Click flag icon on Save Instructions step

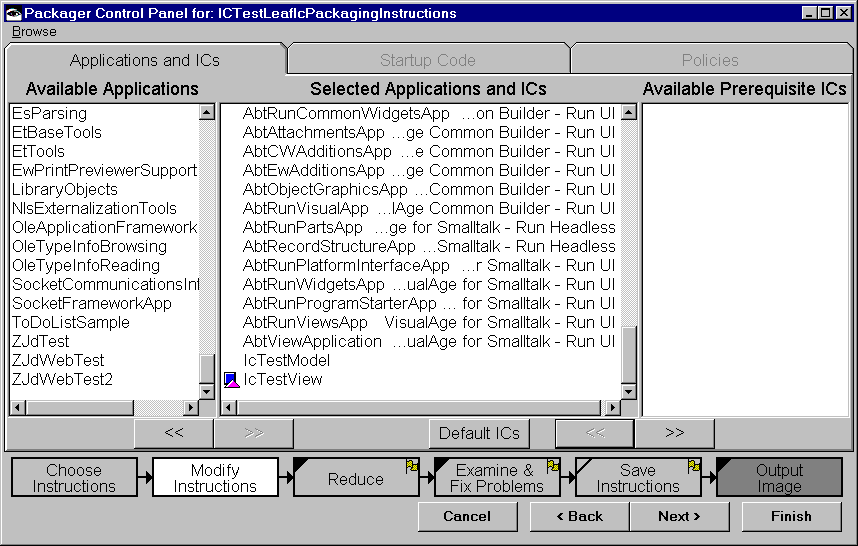[693, 466]
